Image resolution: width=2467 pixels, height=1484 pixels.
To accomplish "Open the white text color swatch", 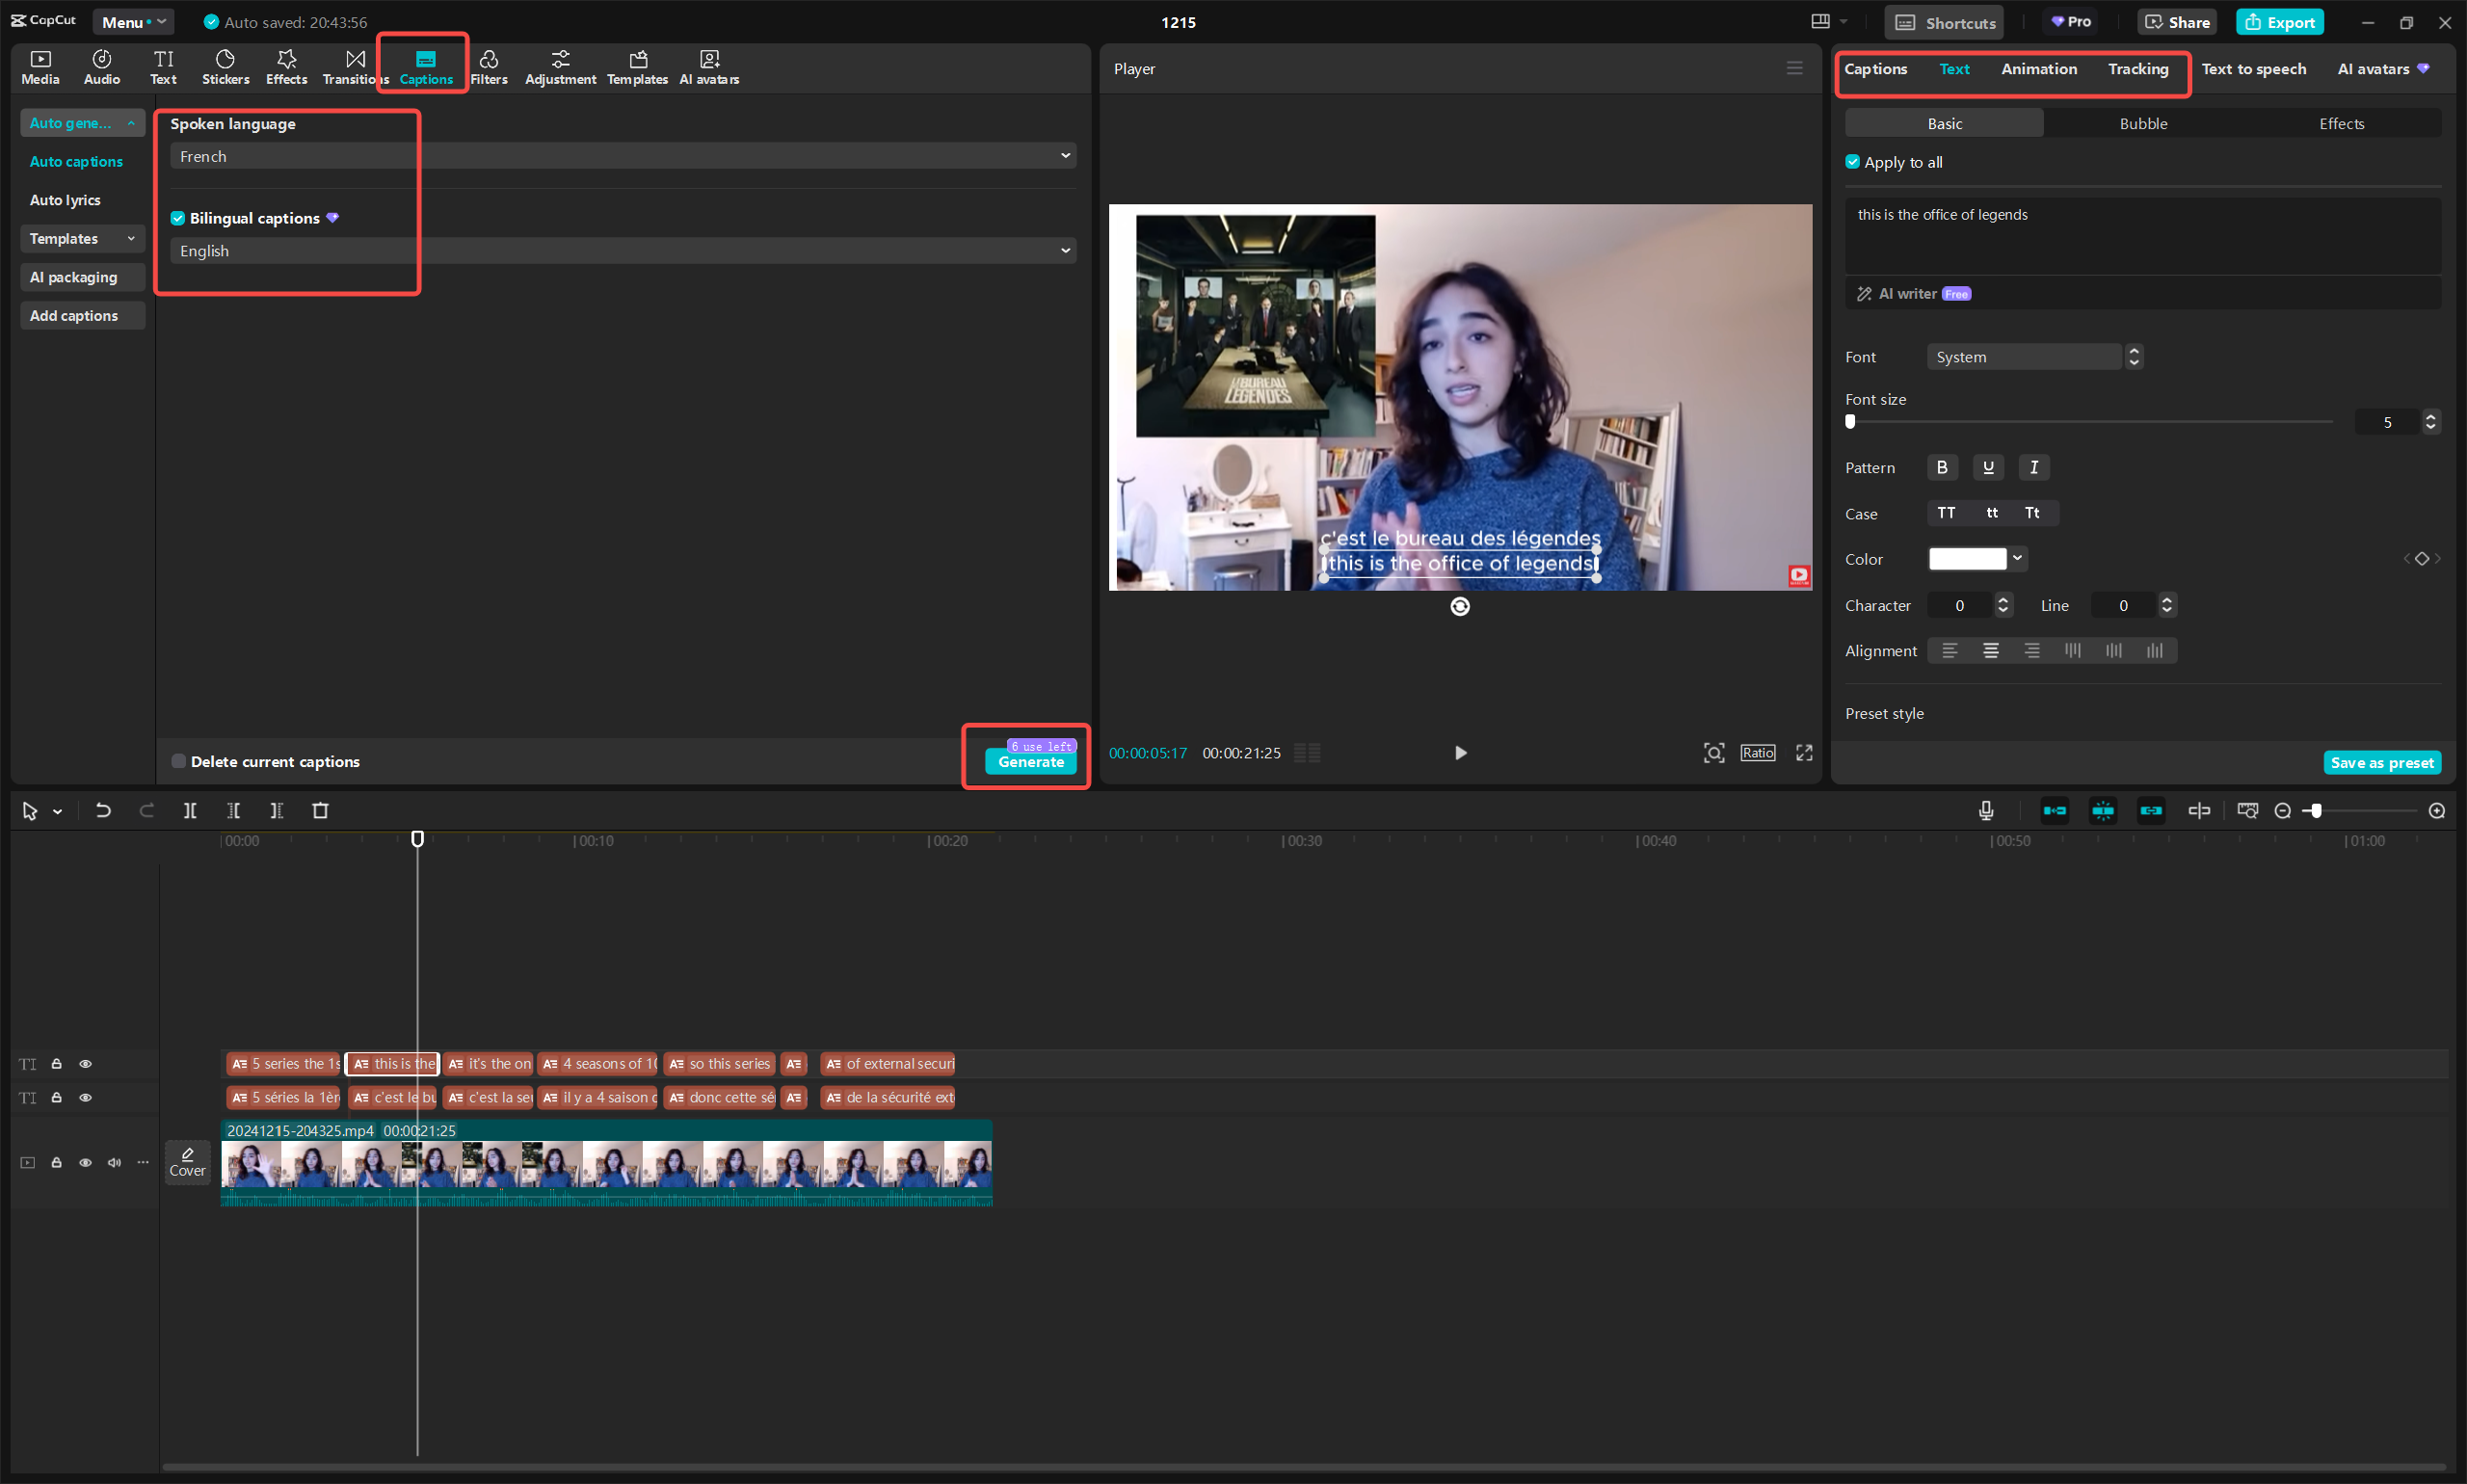I will pos(1967,559).
